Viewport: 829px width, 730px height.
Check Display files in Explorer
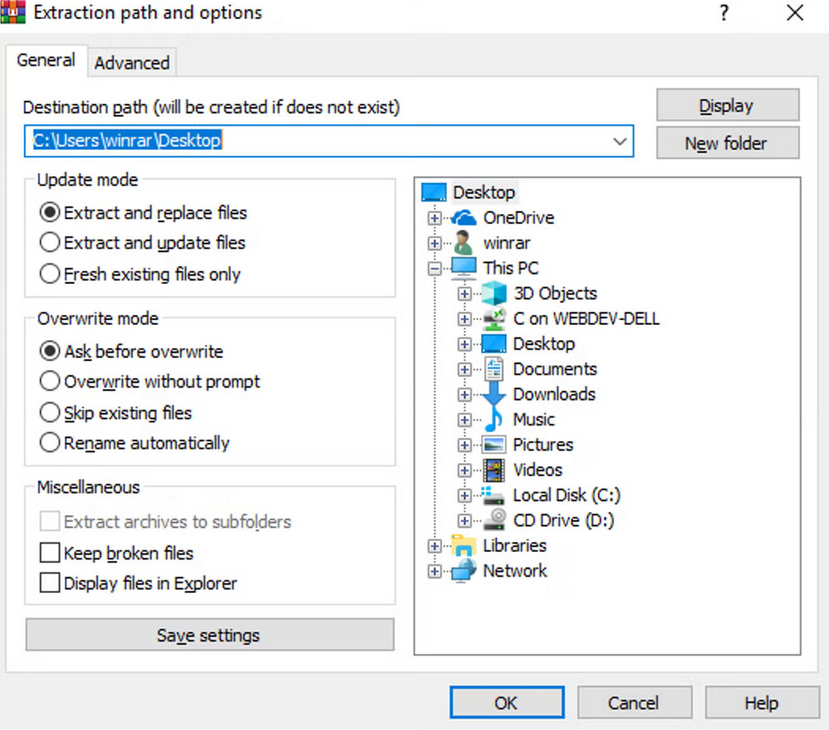tap(50, 583)
